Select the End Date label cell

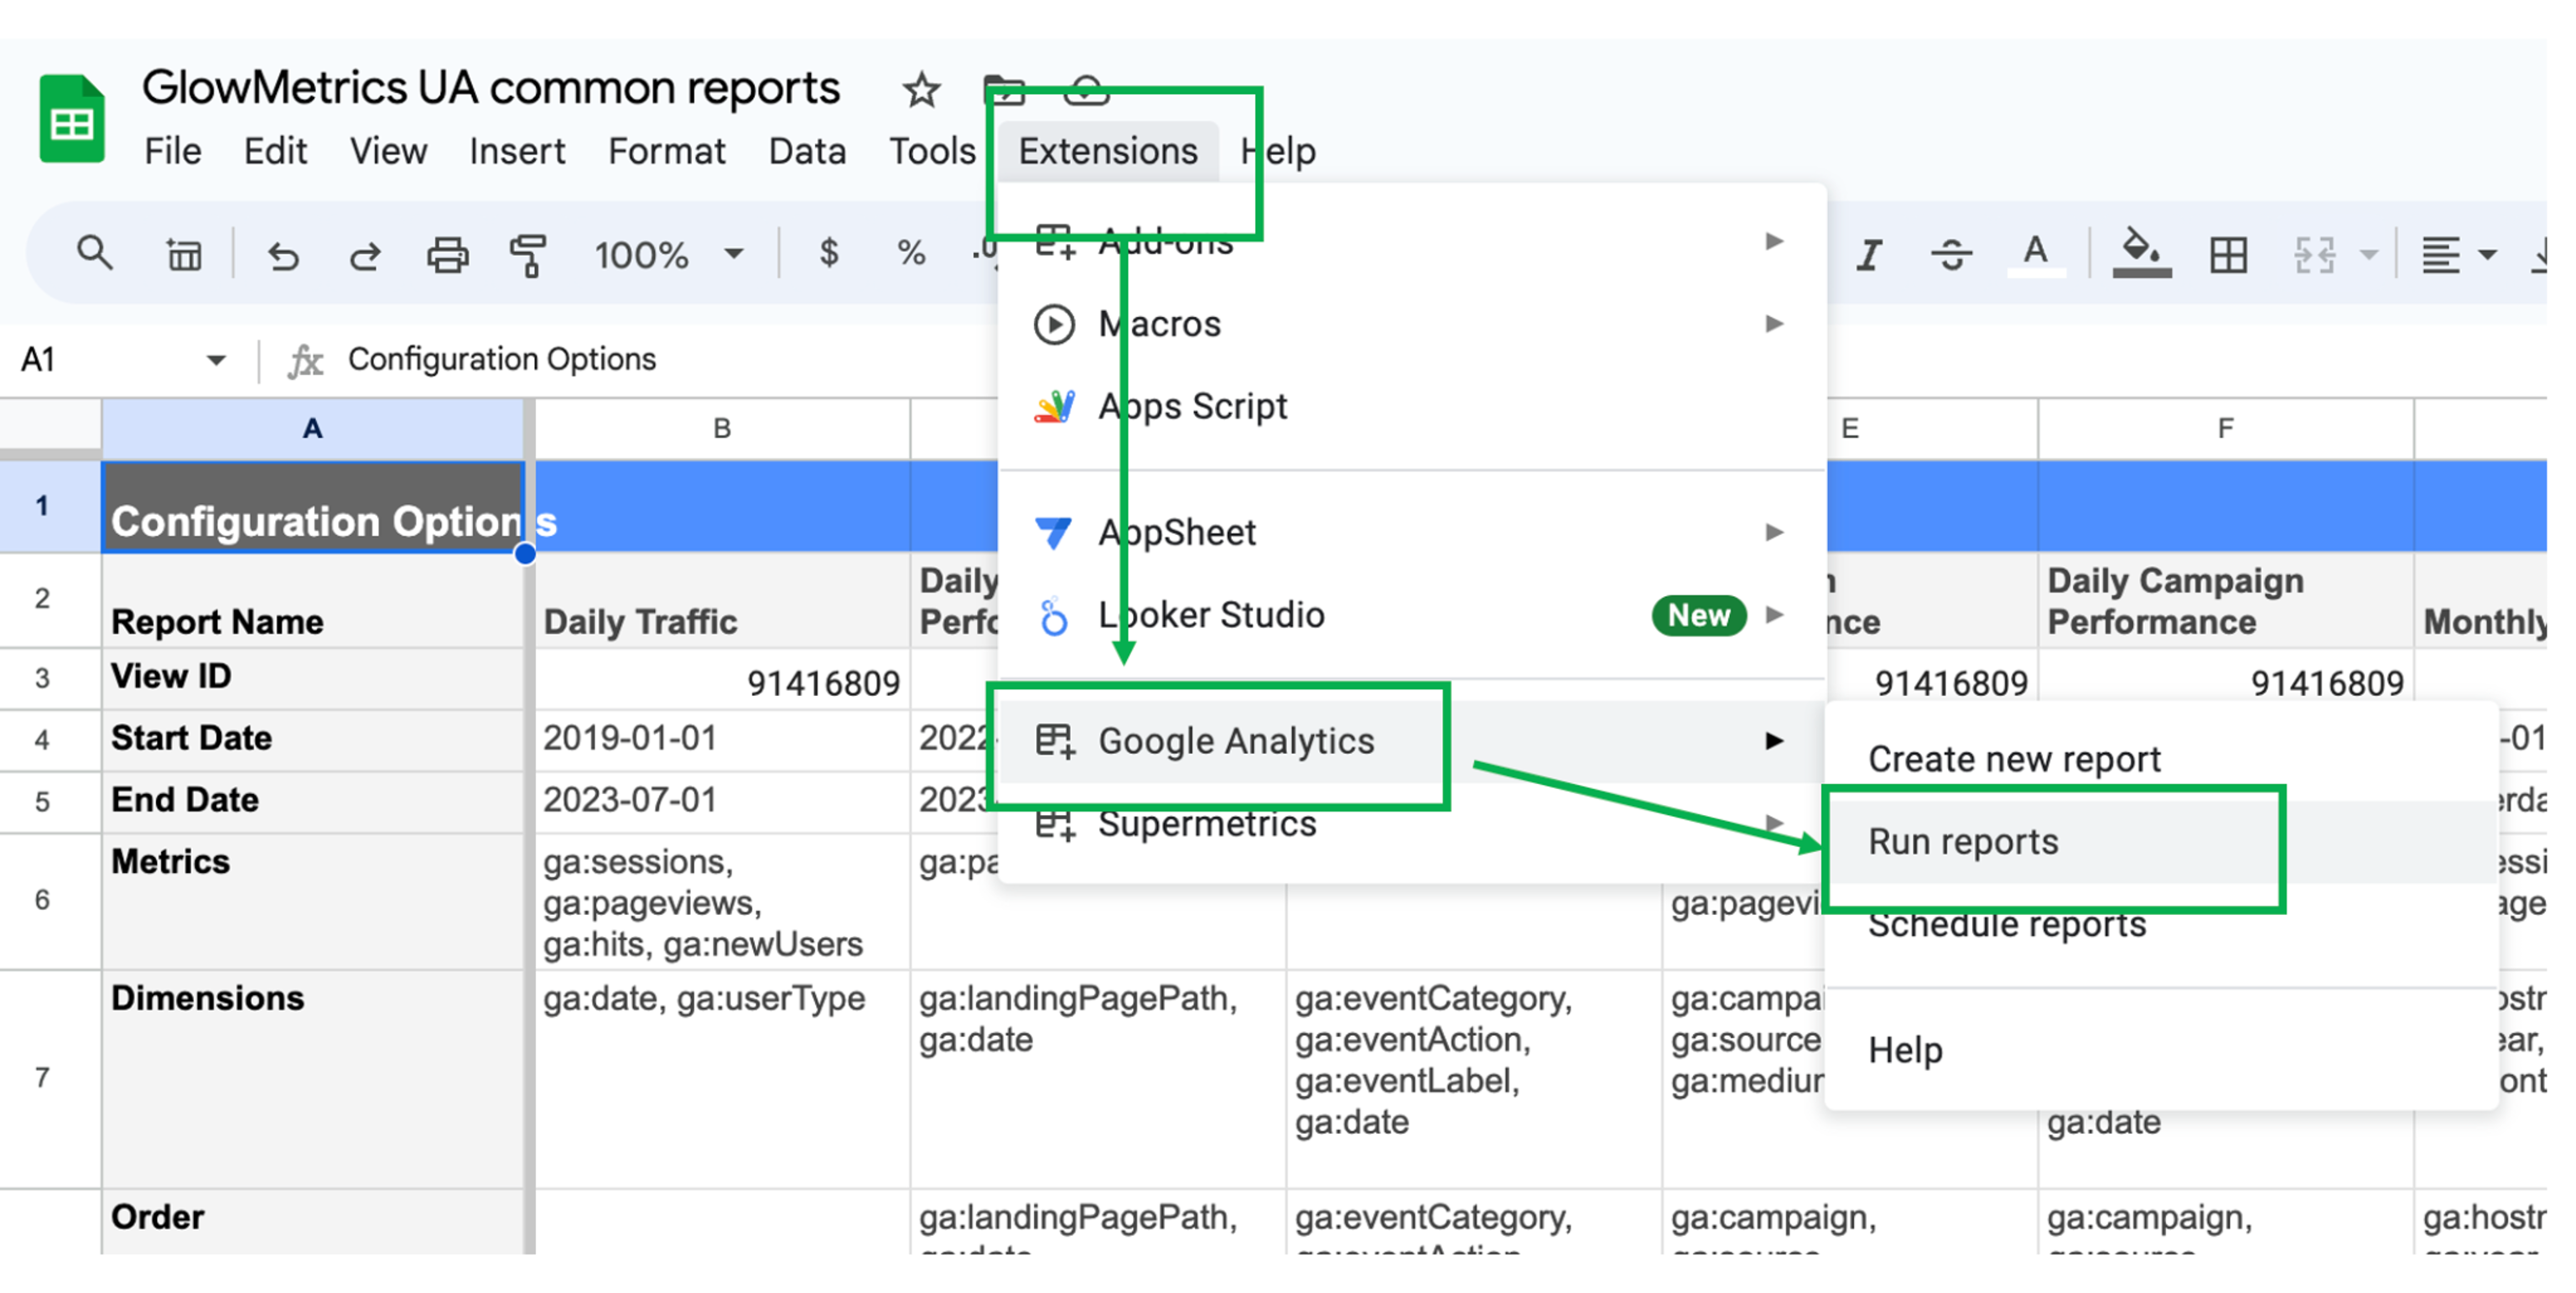(x=313, y=802)
